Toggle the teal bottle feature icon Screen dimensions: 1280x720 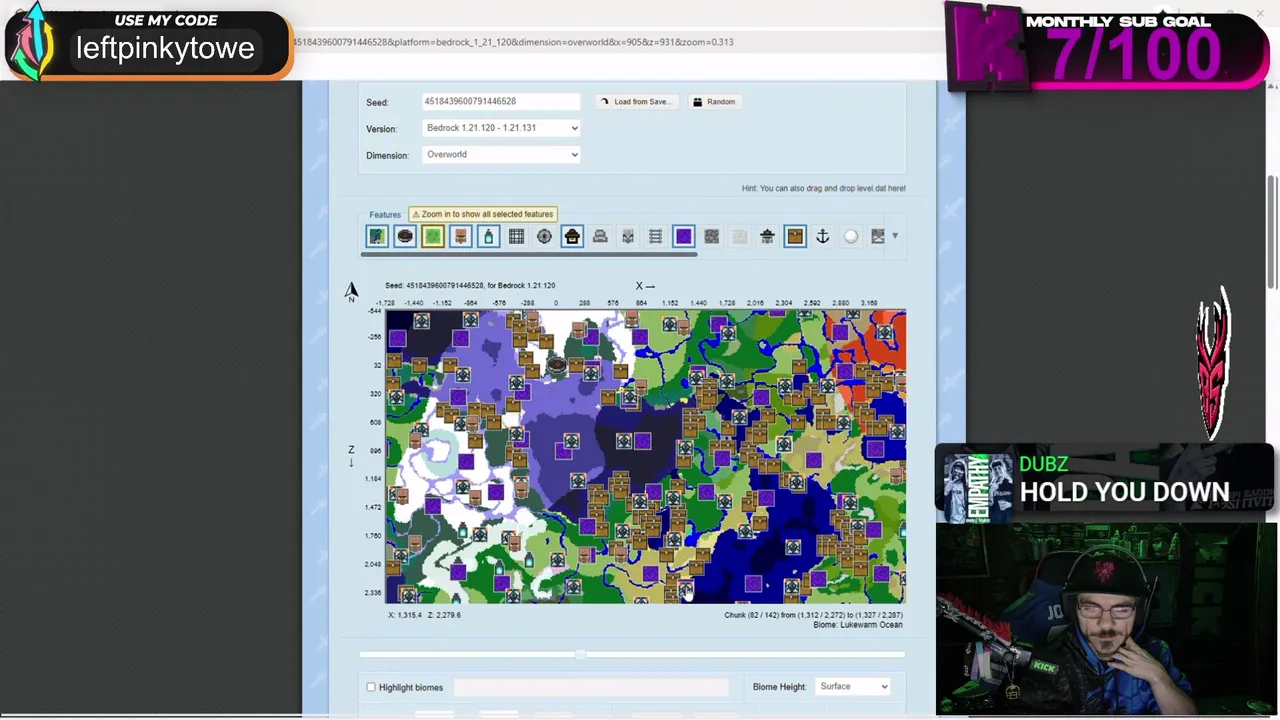pyautogui.click(x=488, y=236)
